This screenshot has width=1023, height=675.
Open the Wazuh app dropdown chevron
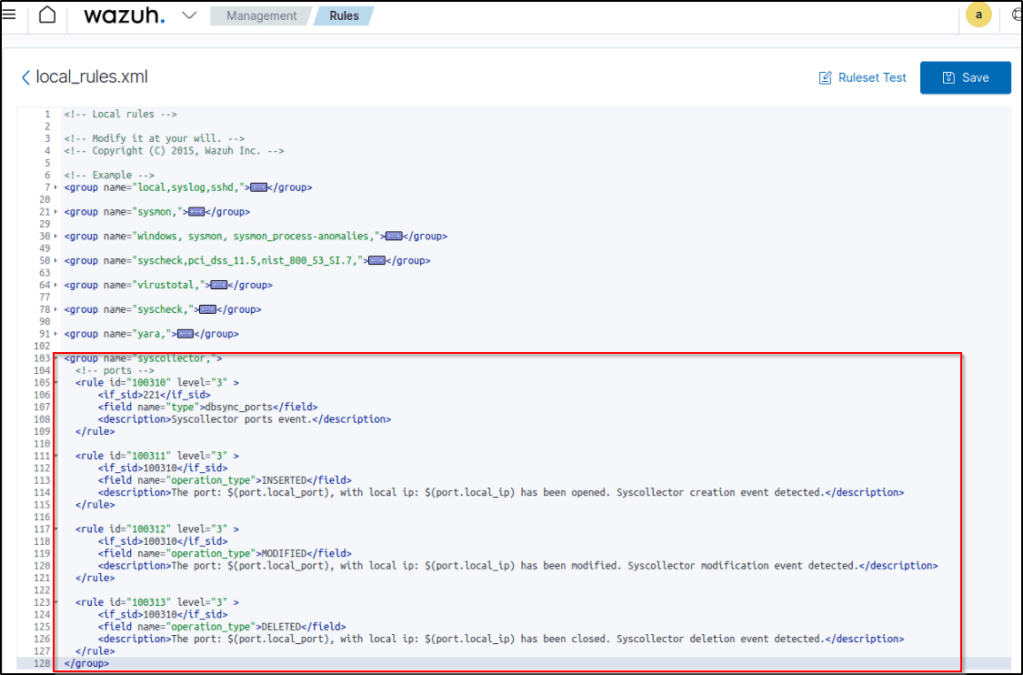(189, 16)
